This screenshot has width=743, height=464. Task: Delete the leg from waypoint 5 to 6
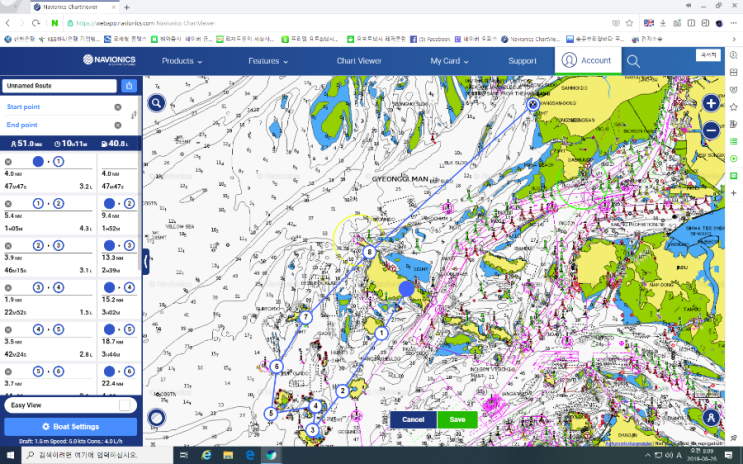coord(8,372)
